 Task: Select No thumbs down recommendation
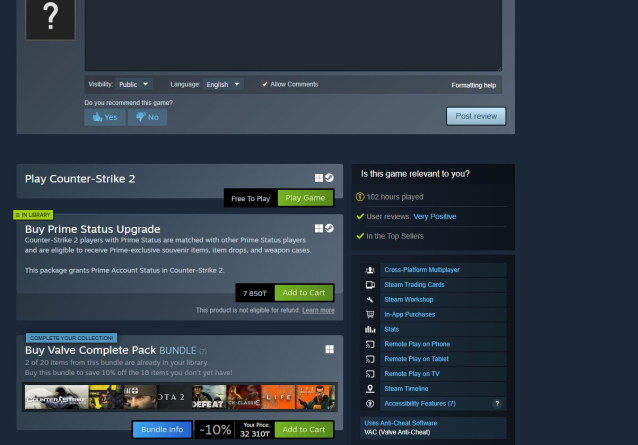(147, 117)
